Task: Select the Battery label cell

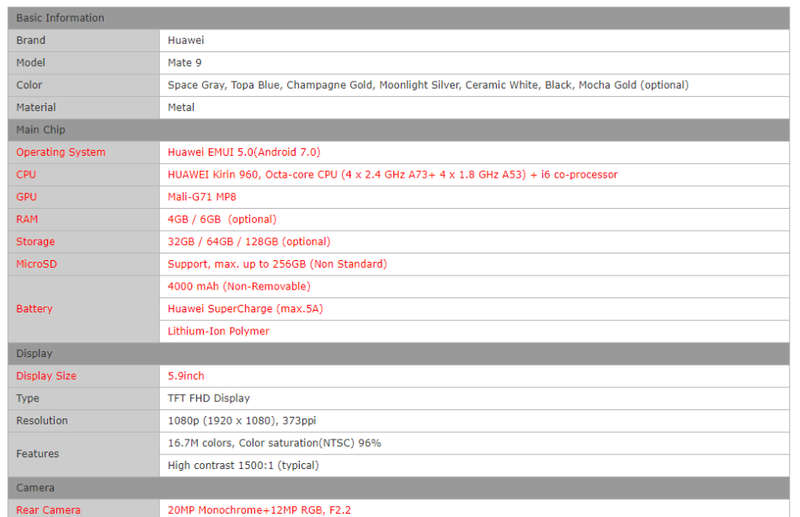Action: coord(84,309)
